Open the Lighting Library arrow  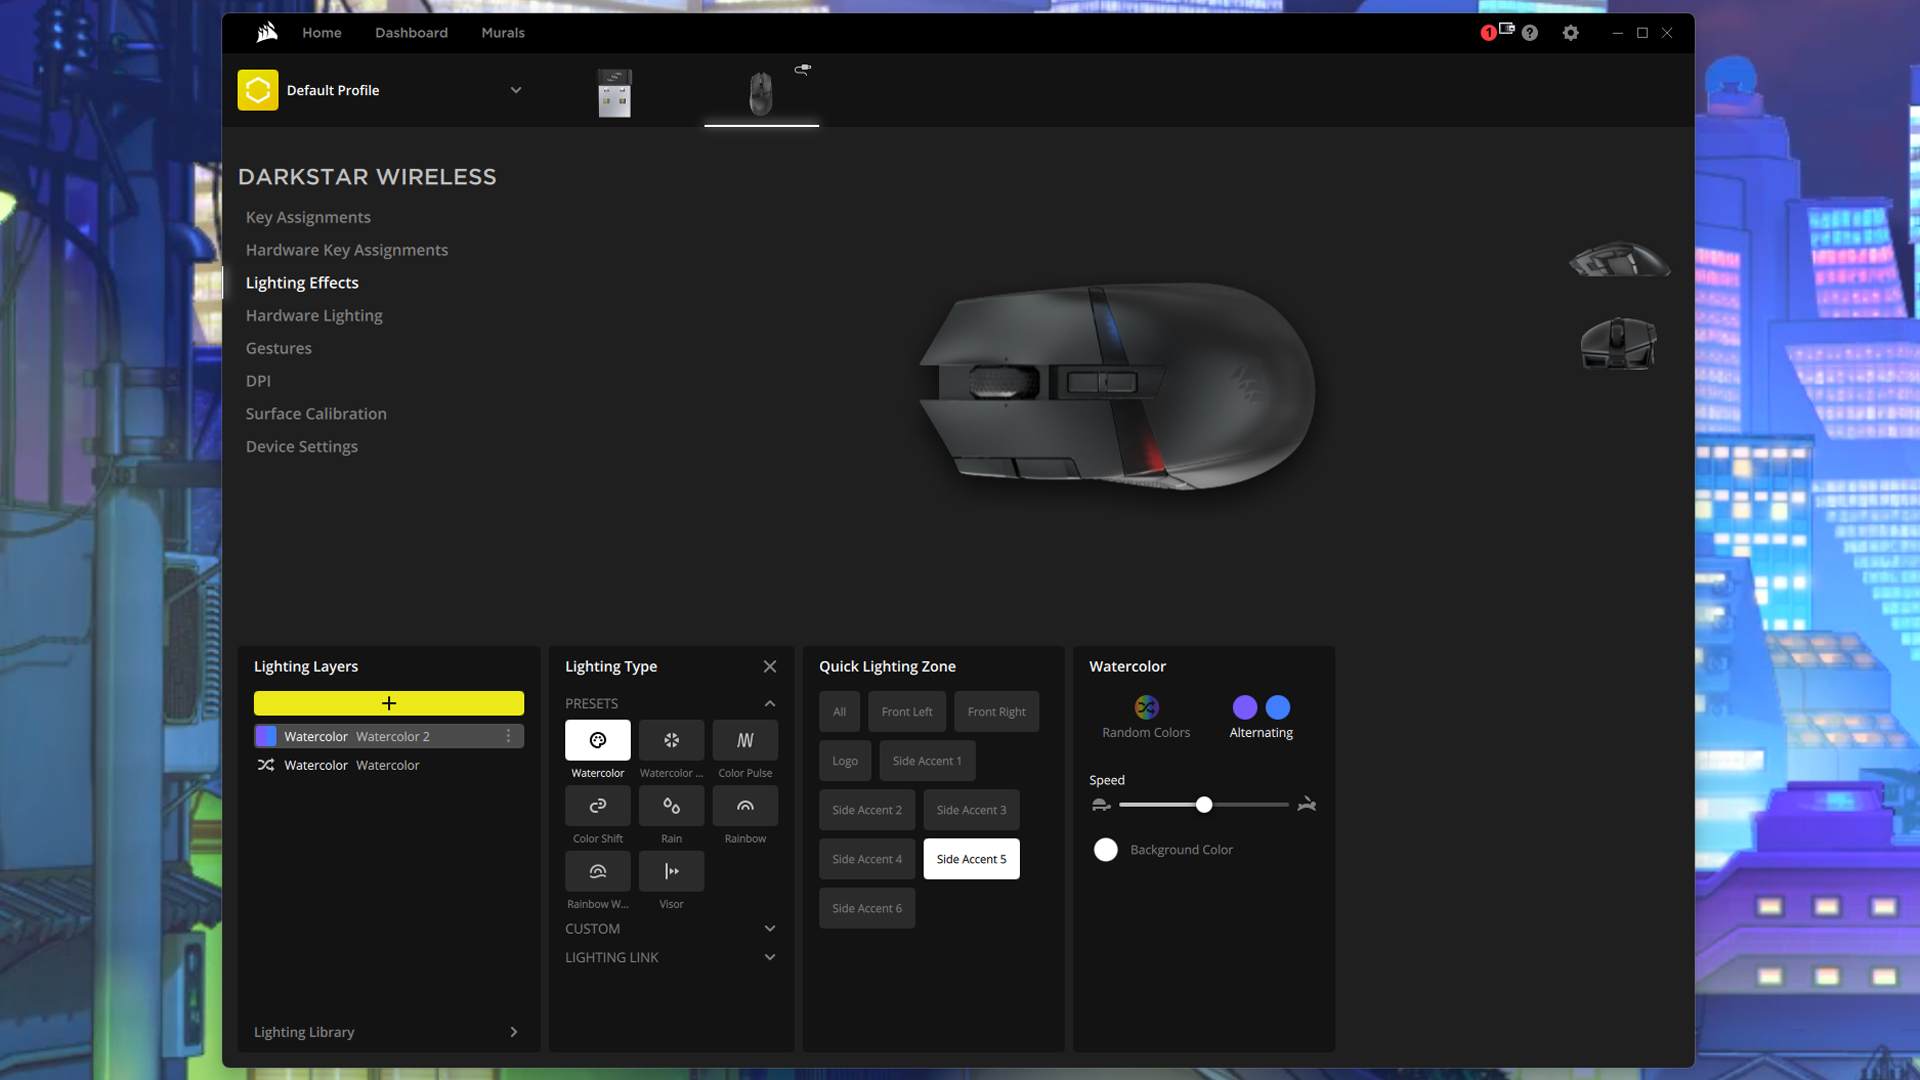click(514, 1032)
